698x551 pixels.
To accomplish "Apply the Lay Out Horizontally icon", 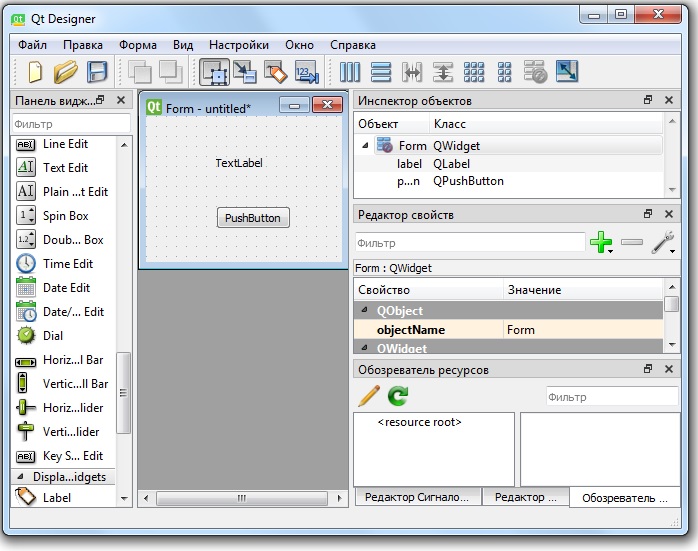I will pyautogui.click(x=349, y=72).
